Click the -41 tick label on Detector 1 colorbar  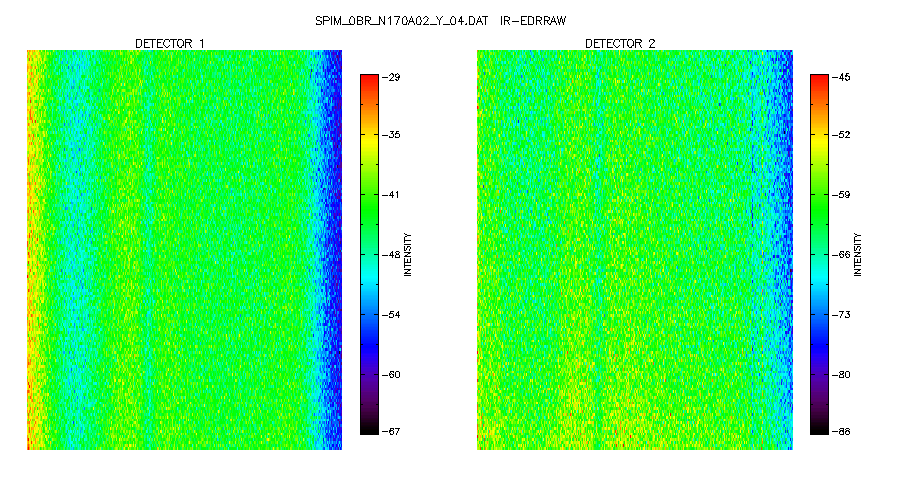pyautogui.click(x=391, y=195)
